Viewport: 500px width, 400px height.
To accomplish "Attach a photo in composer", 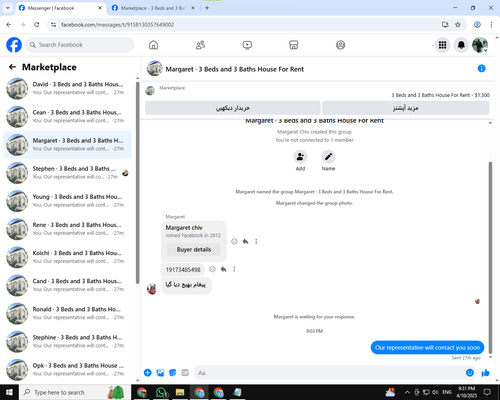I will pyautogui.click(x=160, y=373).
